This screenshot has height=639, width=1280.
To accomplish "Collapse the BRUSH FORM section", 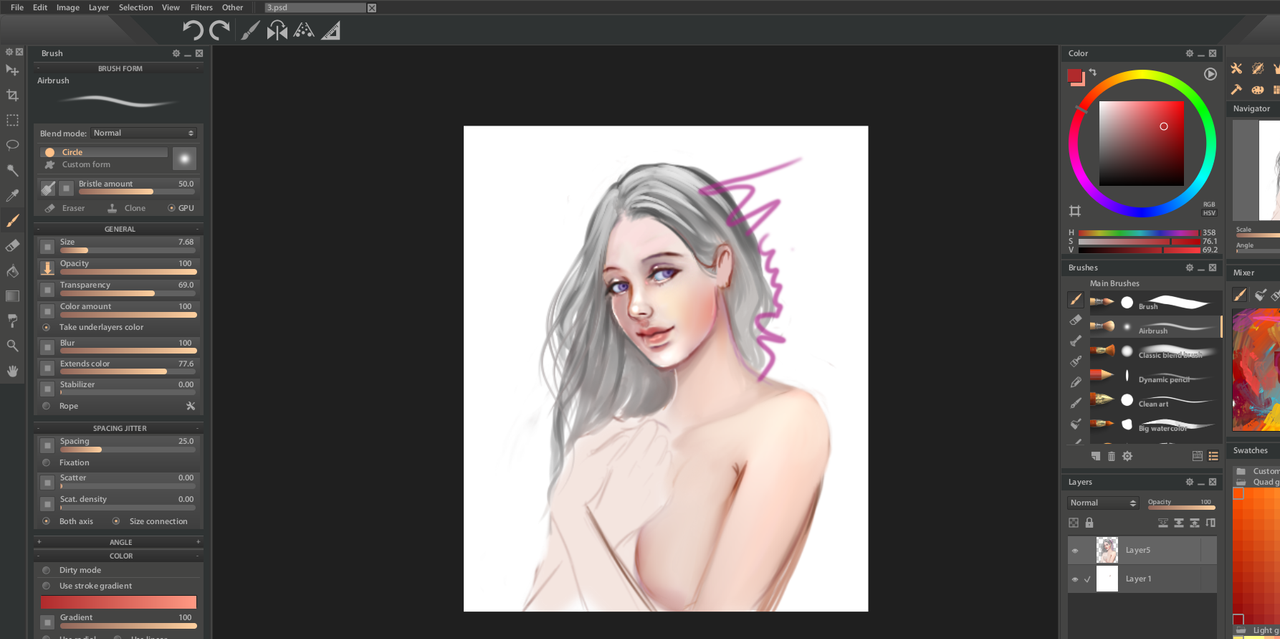I will [x=120, y=69].
